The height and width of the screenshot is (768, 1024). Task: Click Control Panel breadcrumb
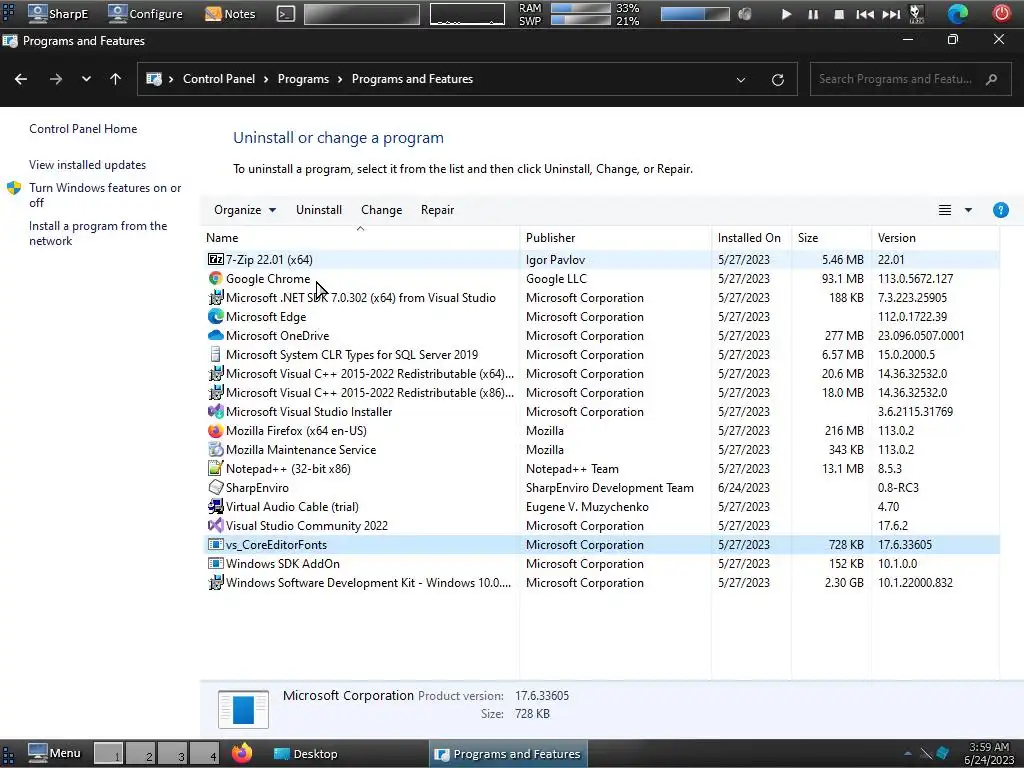pyautogui.click(x=219, y=79)
